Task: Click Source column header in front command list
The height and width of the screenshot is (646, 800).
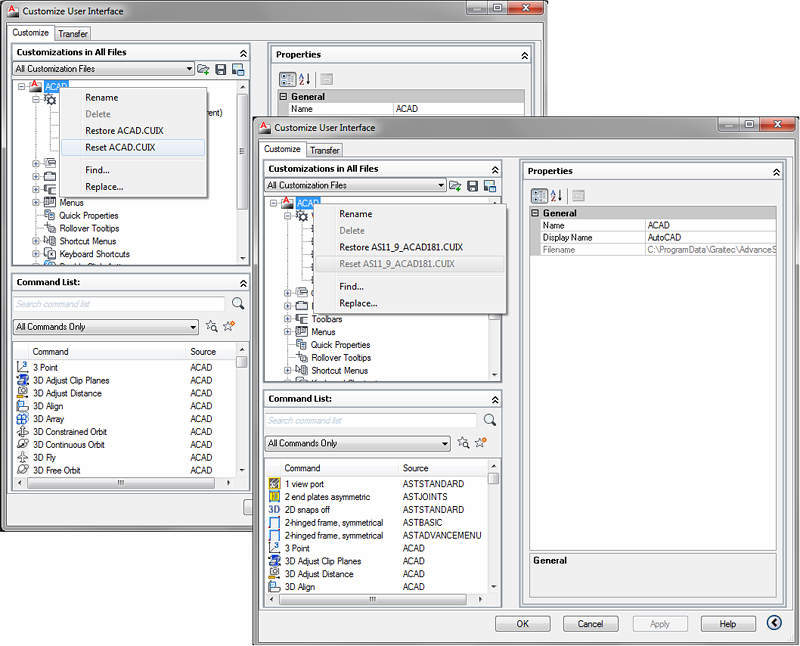Action: coord(443,468)
